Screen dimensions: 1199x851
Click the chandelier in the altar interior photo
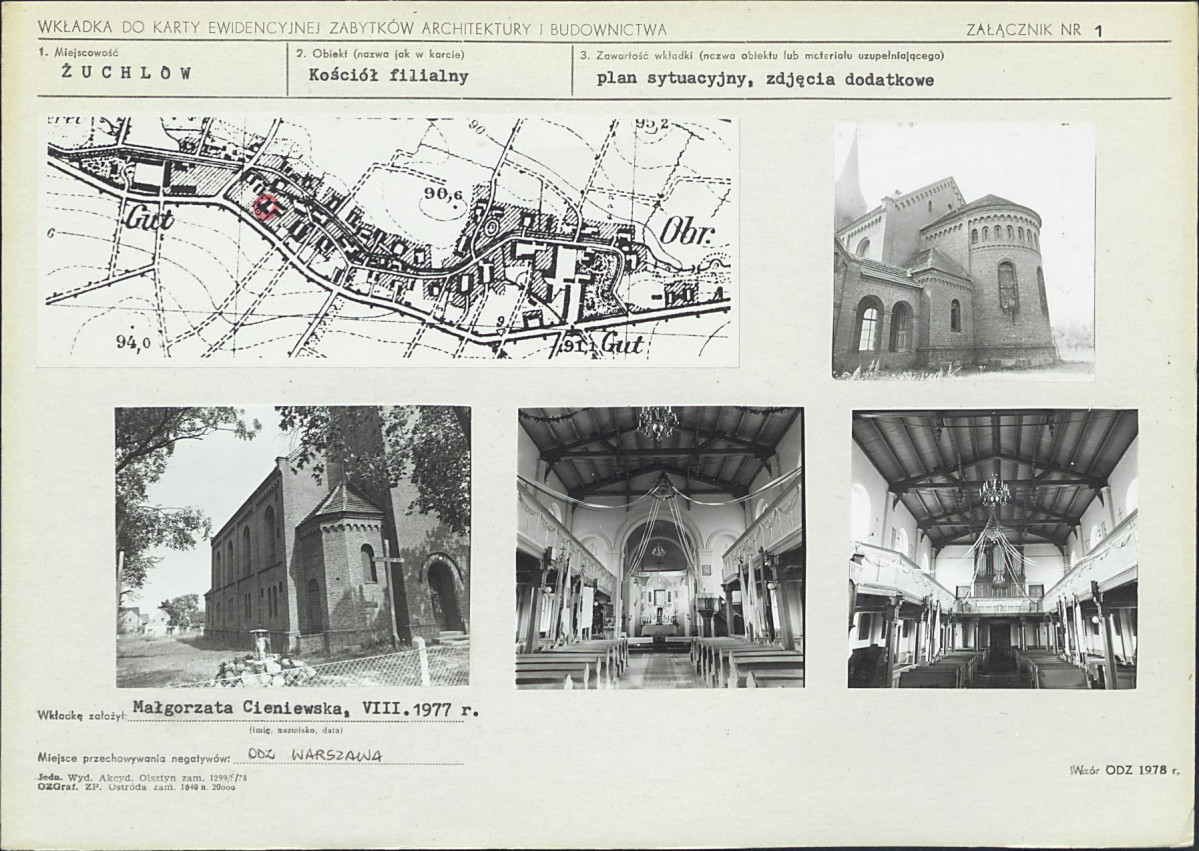(657, 423)
